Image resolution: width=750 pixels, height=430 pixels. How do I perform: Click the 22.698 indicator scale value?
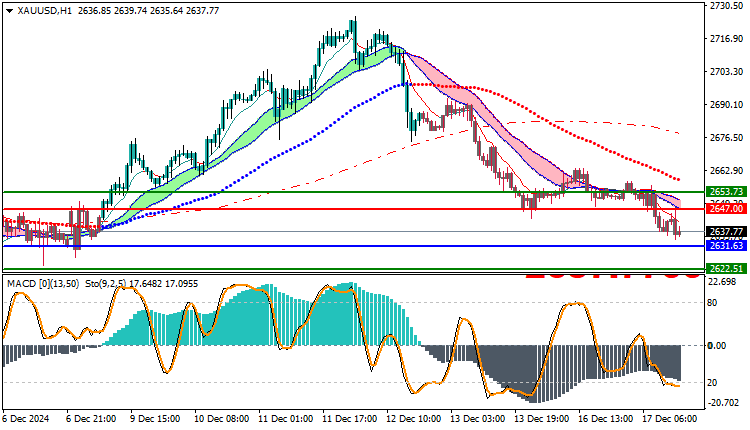coord(722,282)
